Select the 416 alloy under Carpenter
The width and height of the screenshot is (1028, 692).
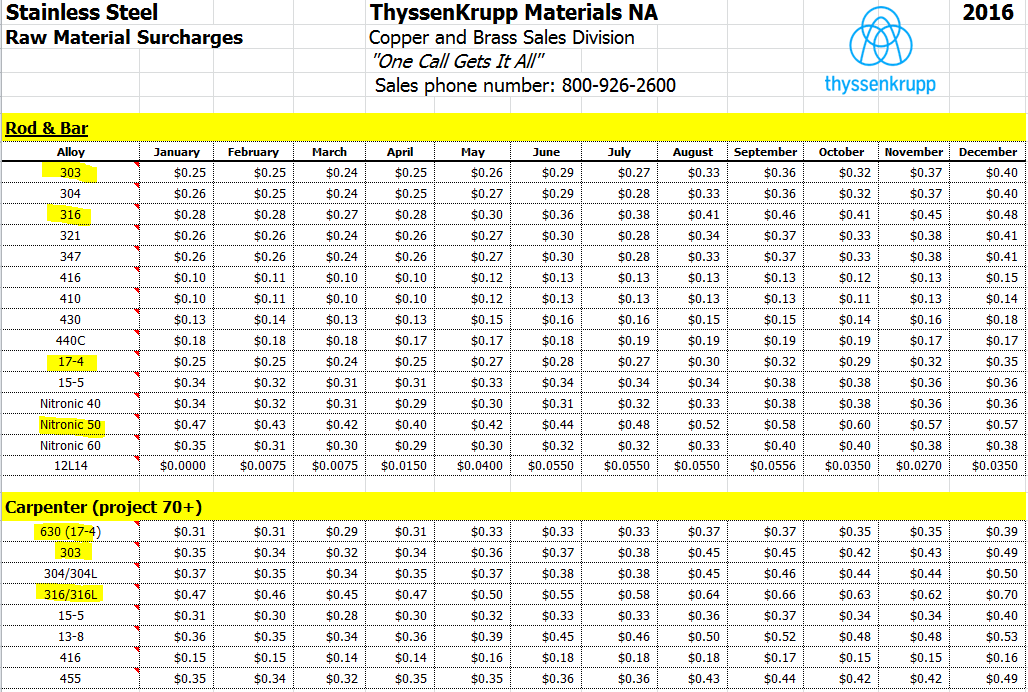(x=70, y=657)
